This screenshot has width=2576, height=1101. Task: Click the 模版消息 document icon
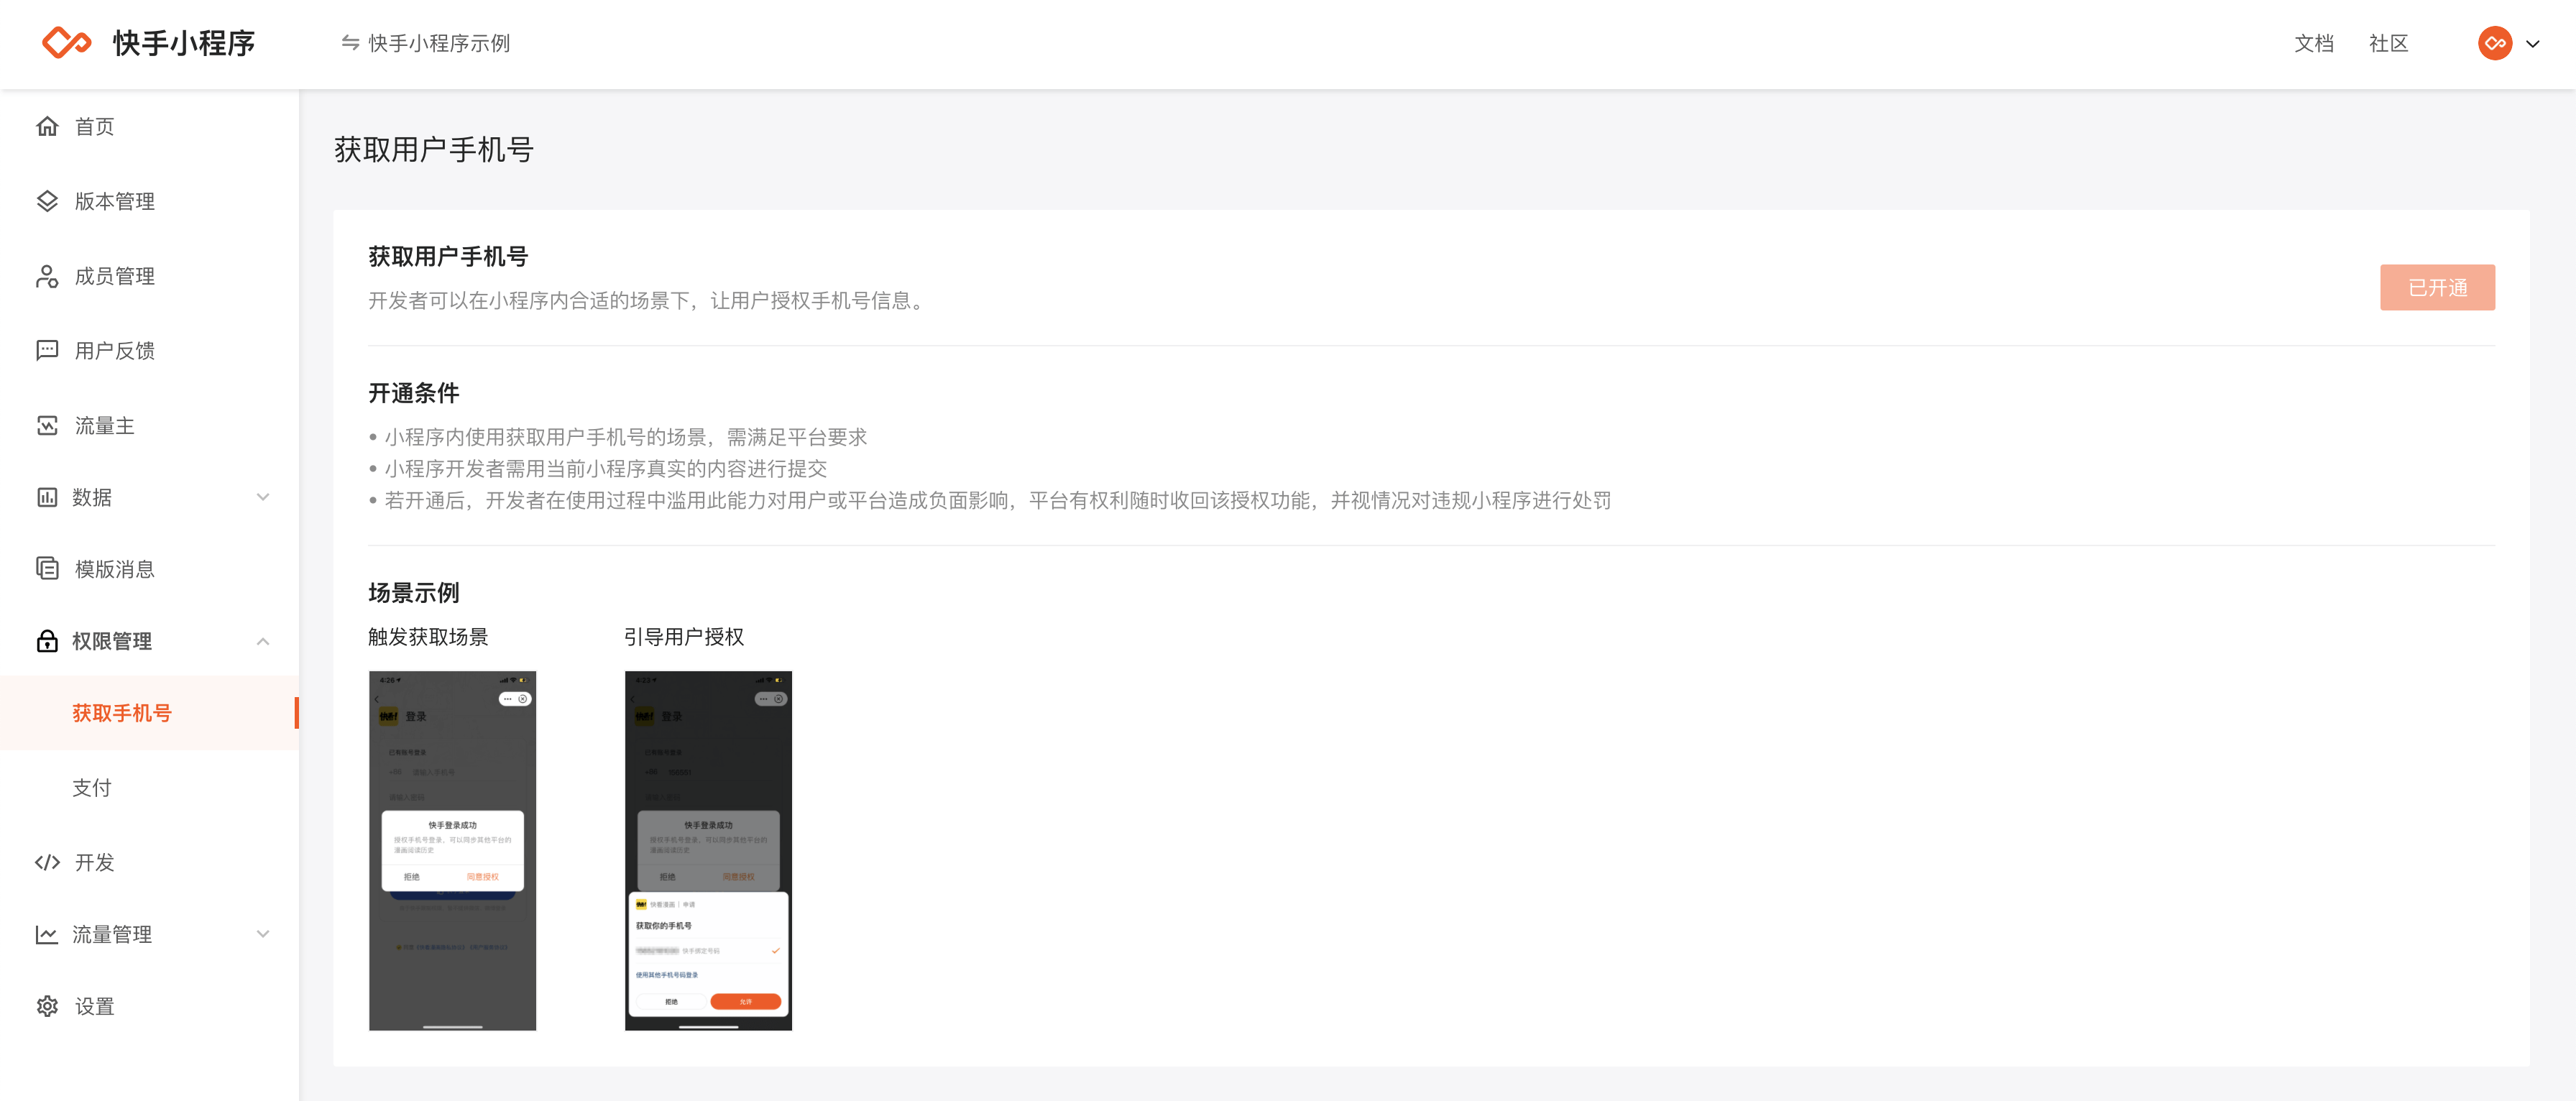tap(47, 568)
